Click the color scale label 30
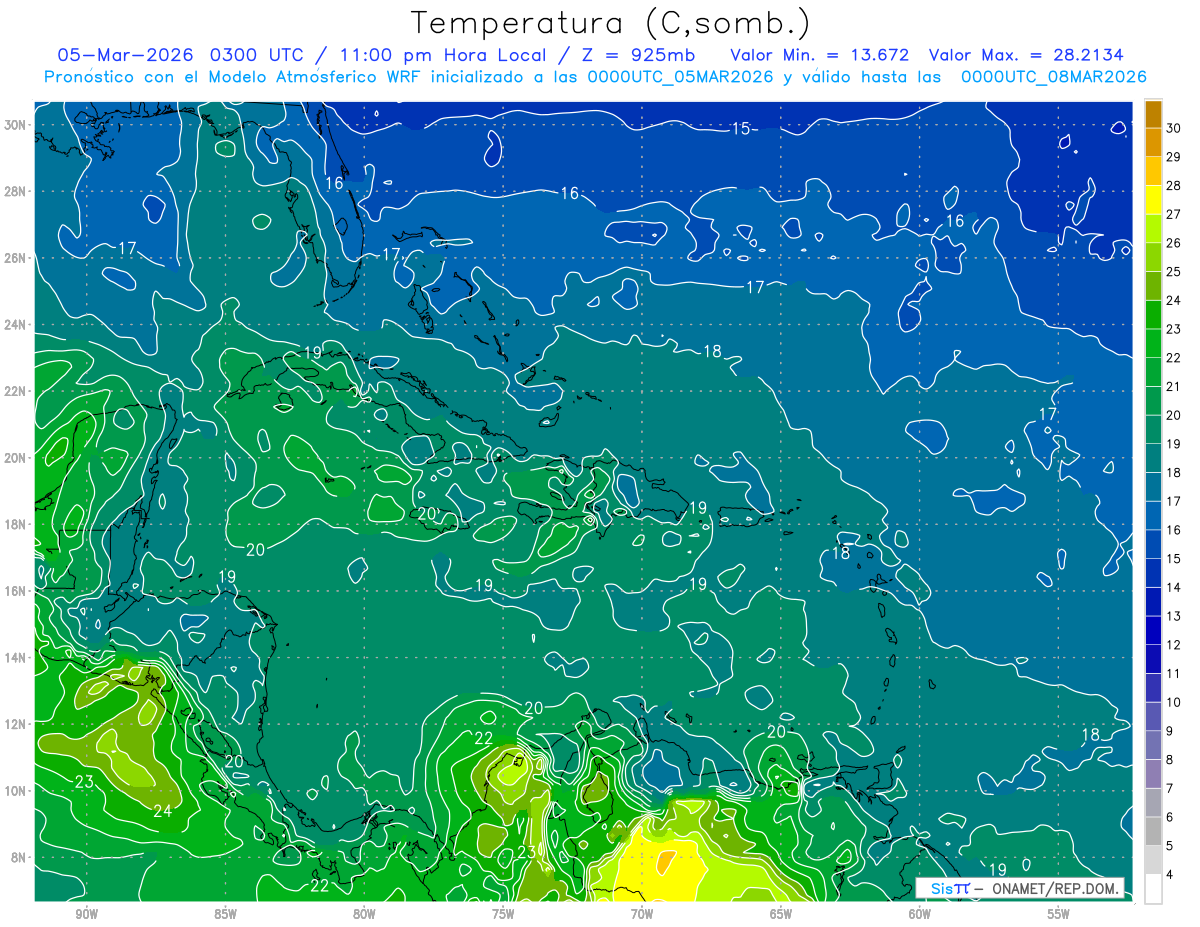Screen dimensions: 1200x927 (1174, 128)
